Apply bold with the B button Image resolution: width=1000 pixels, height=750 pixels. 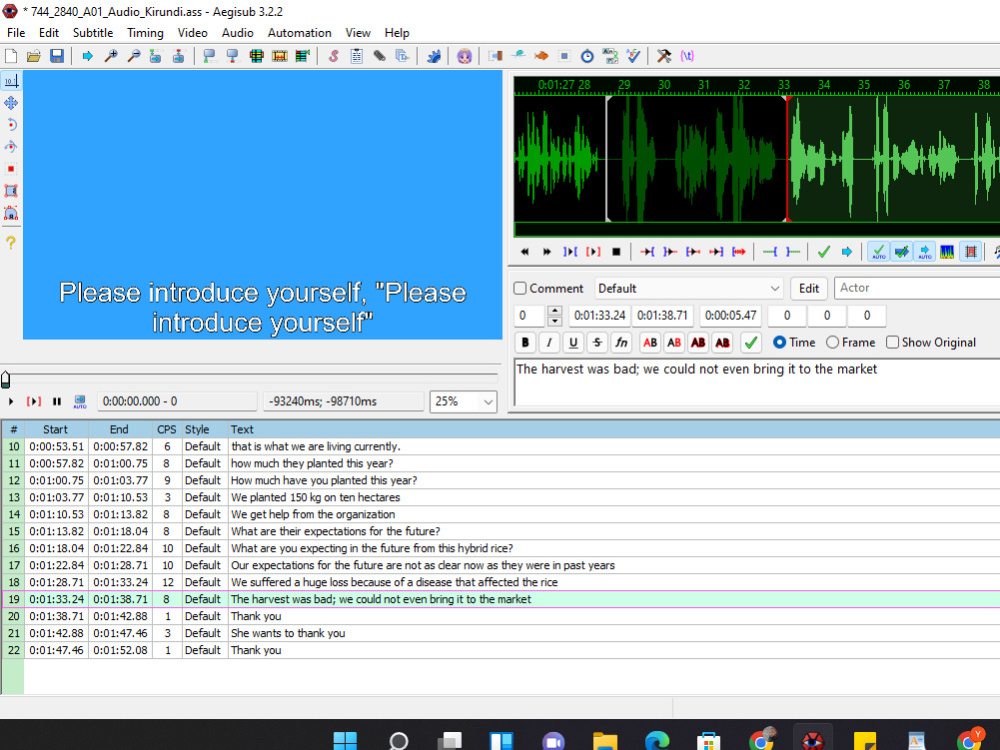pyautogui.click(x=526, y=342)
